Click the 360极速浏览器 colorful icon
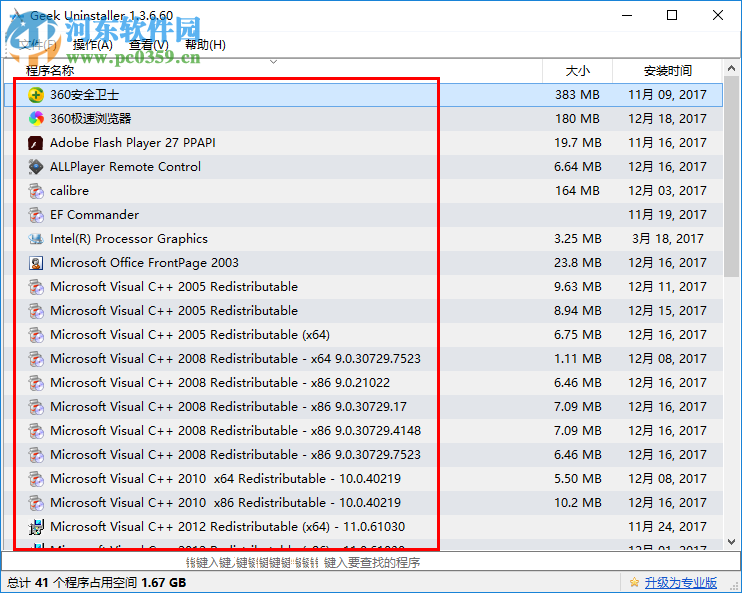The image size is (742, 593). click(36, 119)
